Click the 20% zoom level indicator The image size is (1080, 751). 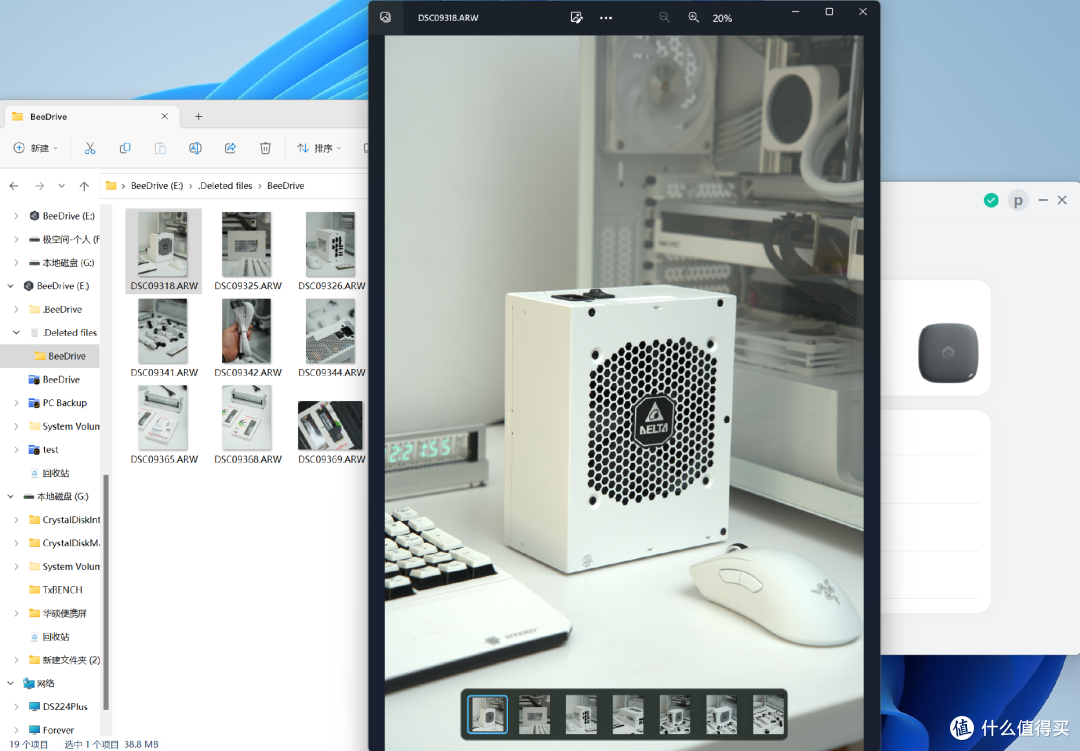(x=722, y=18)
